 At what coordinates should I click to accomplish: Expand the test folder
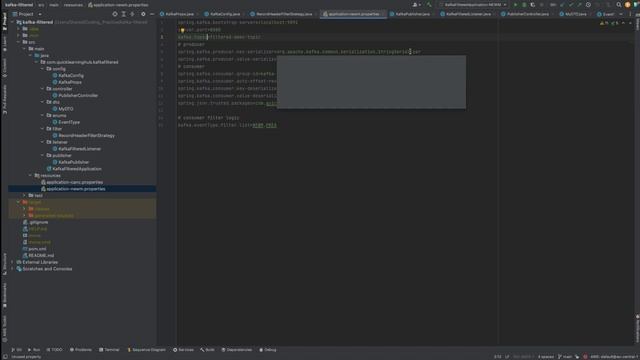[24, 196]
